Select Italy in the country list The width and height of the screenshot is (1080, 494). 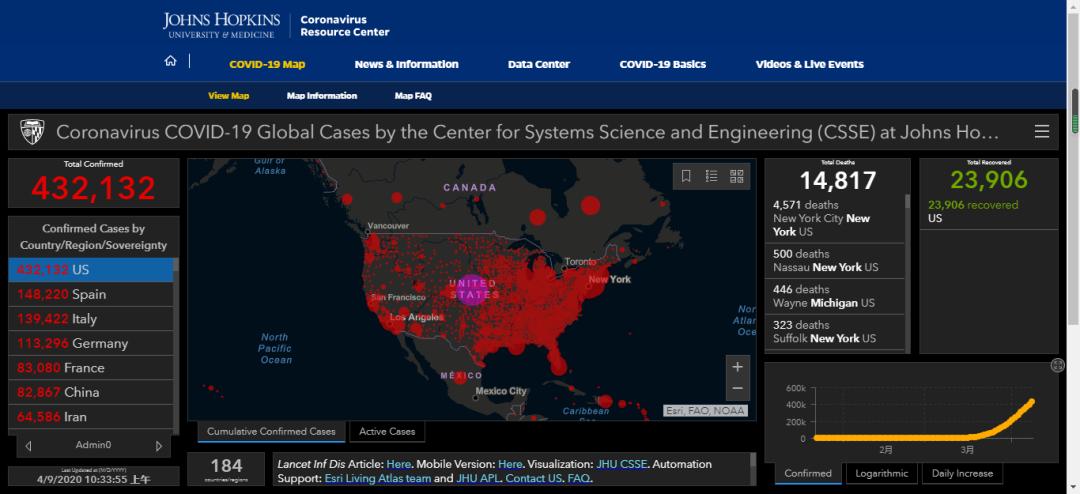pyautogui.click(x=90, y=319)
